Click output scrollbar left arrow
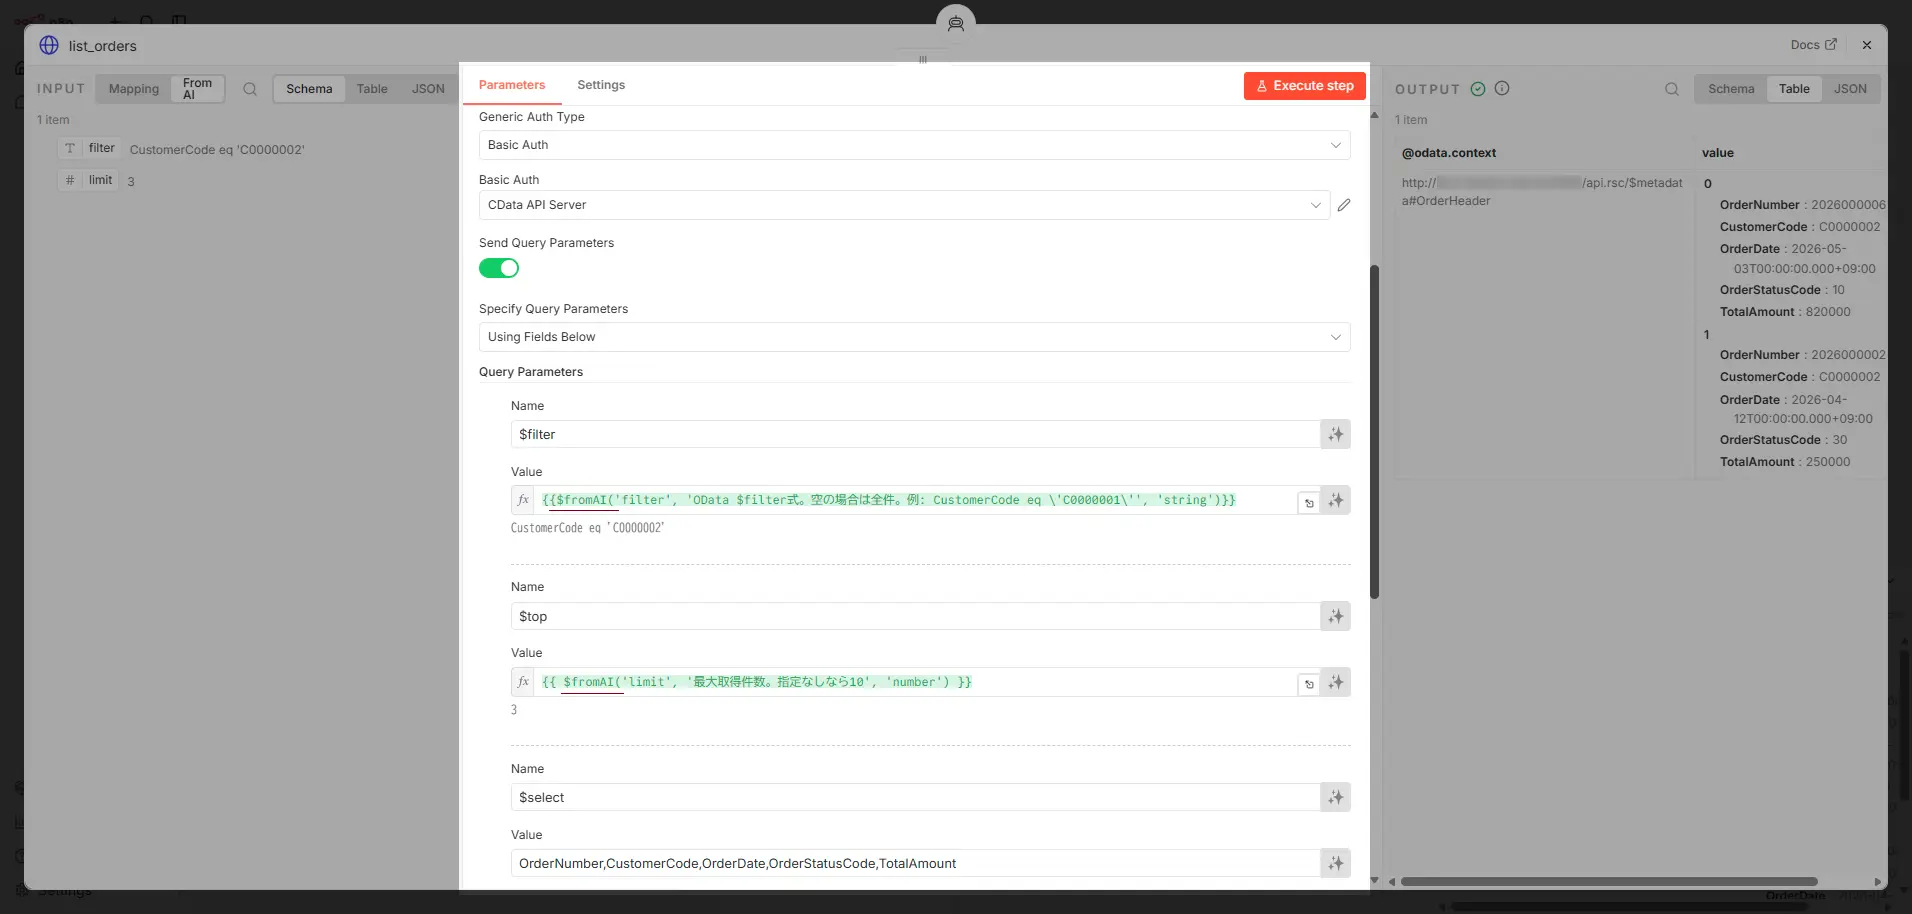Viewport: 1912px width, 914px height. point(1392,882)
